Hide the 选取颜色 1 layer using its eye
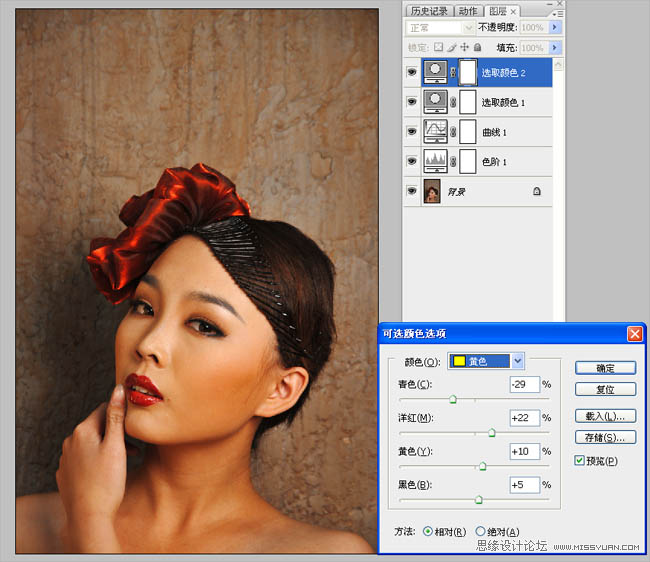 point(413,102)
